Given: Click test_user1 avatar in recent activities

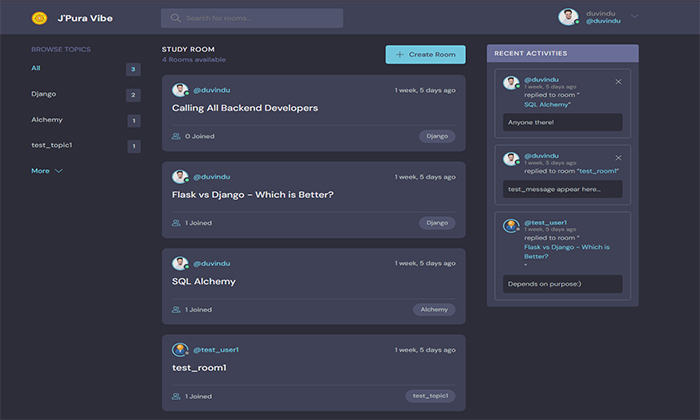Looking at the screenshot, I should (511, 226).
